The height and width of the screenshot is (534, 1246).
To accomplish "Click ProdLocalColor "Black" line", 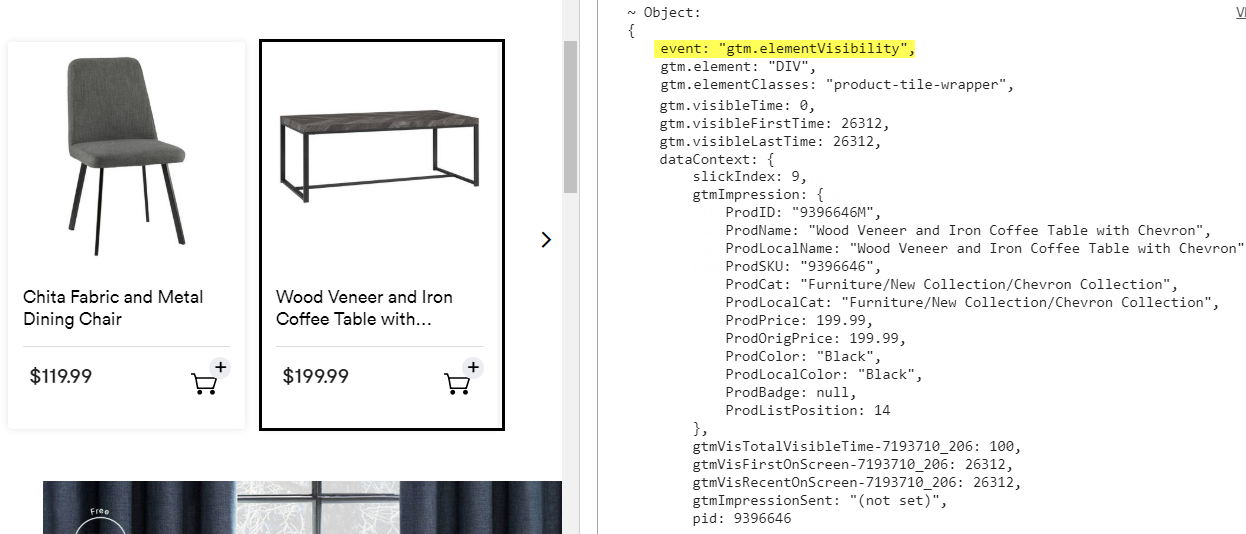I will 825,374.
